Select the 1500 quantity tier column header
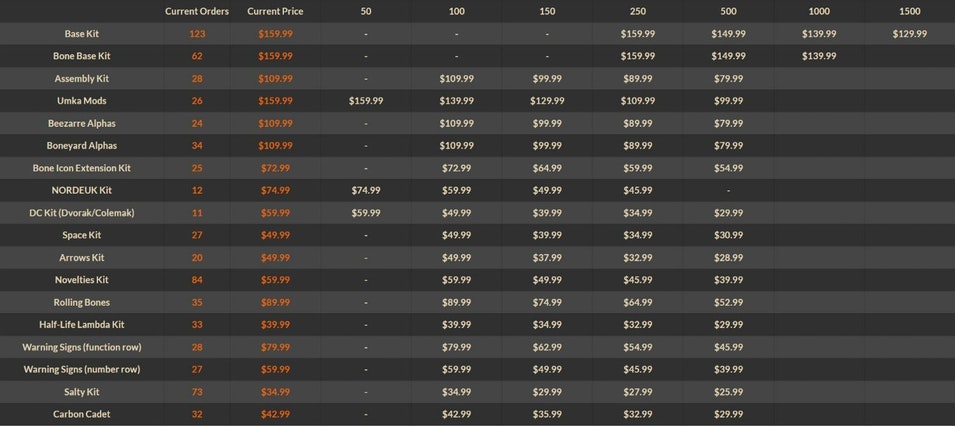The image size is (955, 426). click(x=909, y=11)
